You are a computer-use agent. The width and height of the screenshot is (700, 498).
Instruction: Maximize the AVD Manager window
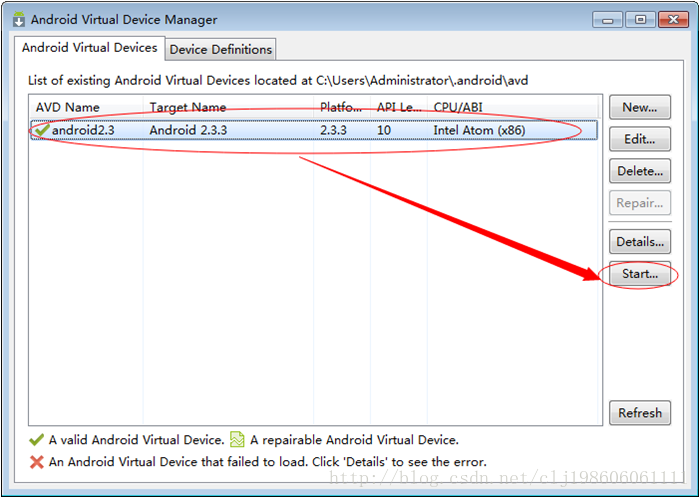(x=640, y=20)
